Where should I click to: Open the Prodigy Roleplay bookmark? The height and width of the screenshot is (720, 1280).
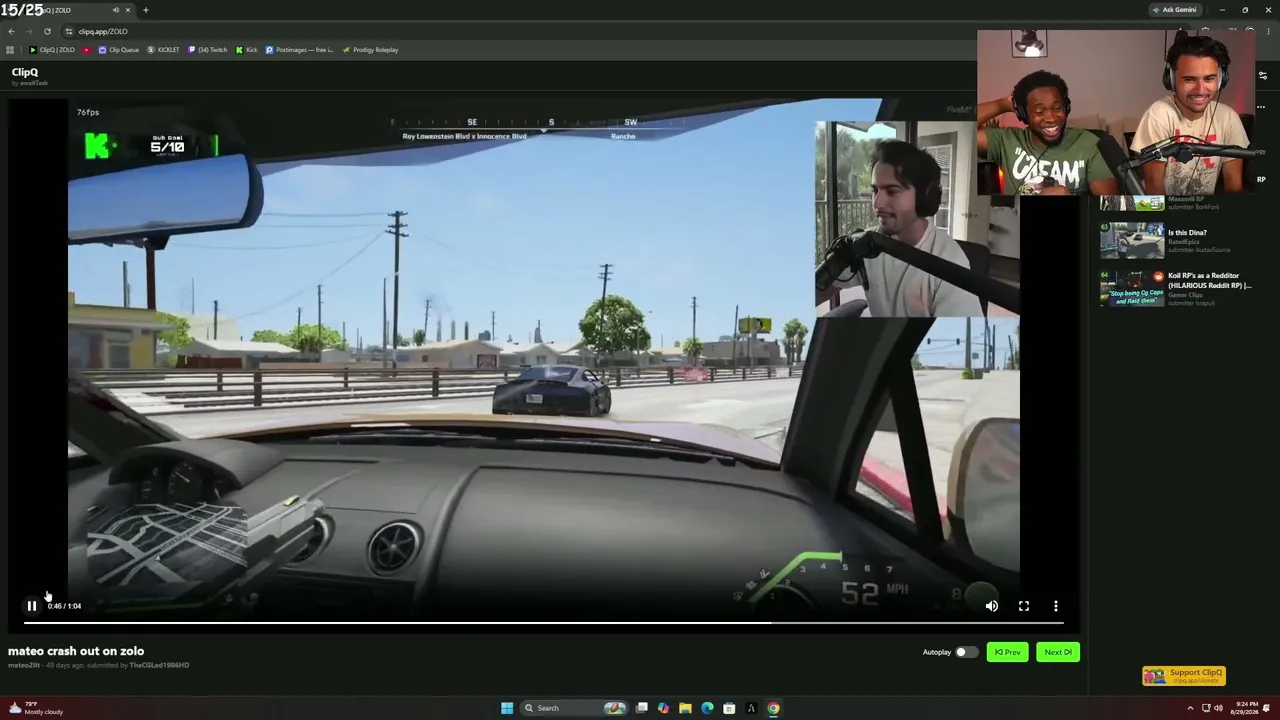click(x=370, y=50)
